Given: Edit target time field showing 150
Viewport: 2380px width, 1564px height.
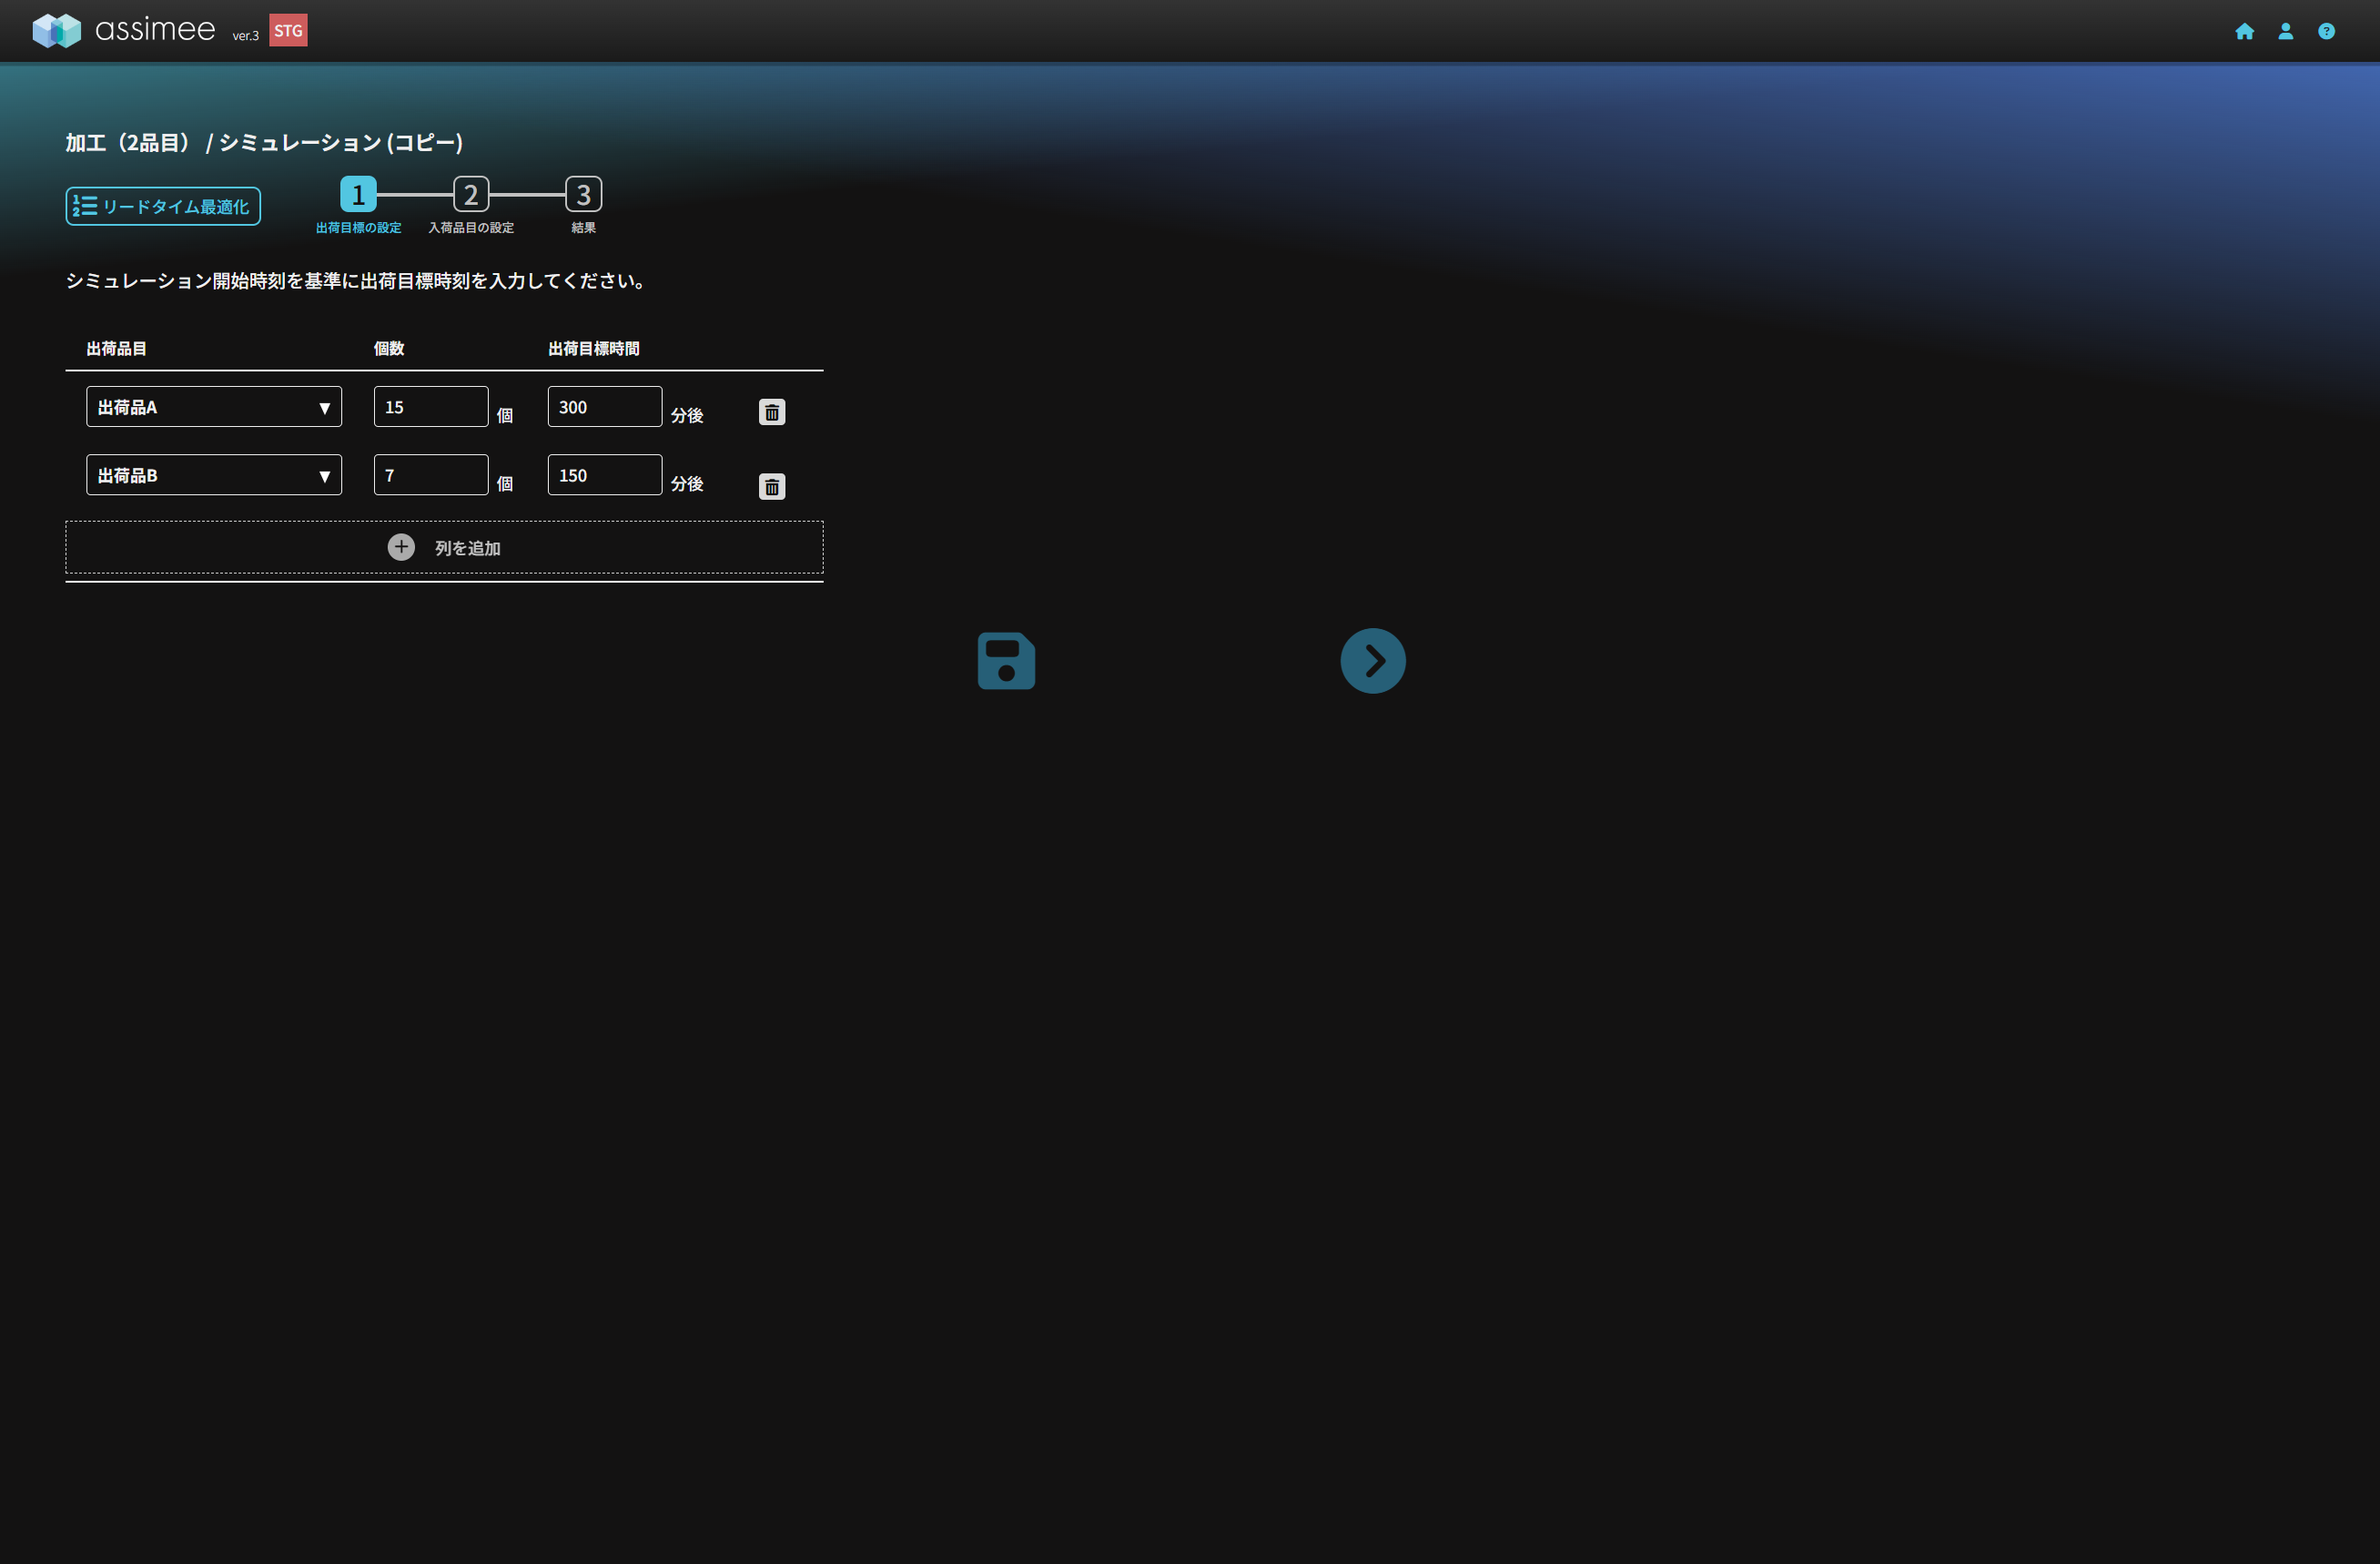Looking at the screenshot, I should 605,474.
